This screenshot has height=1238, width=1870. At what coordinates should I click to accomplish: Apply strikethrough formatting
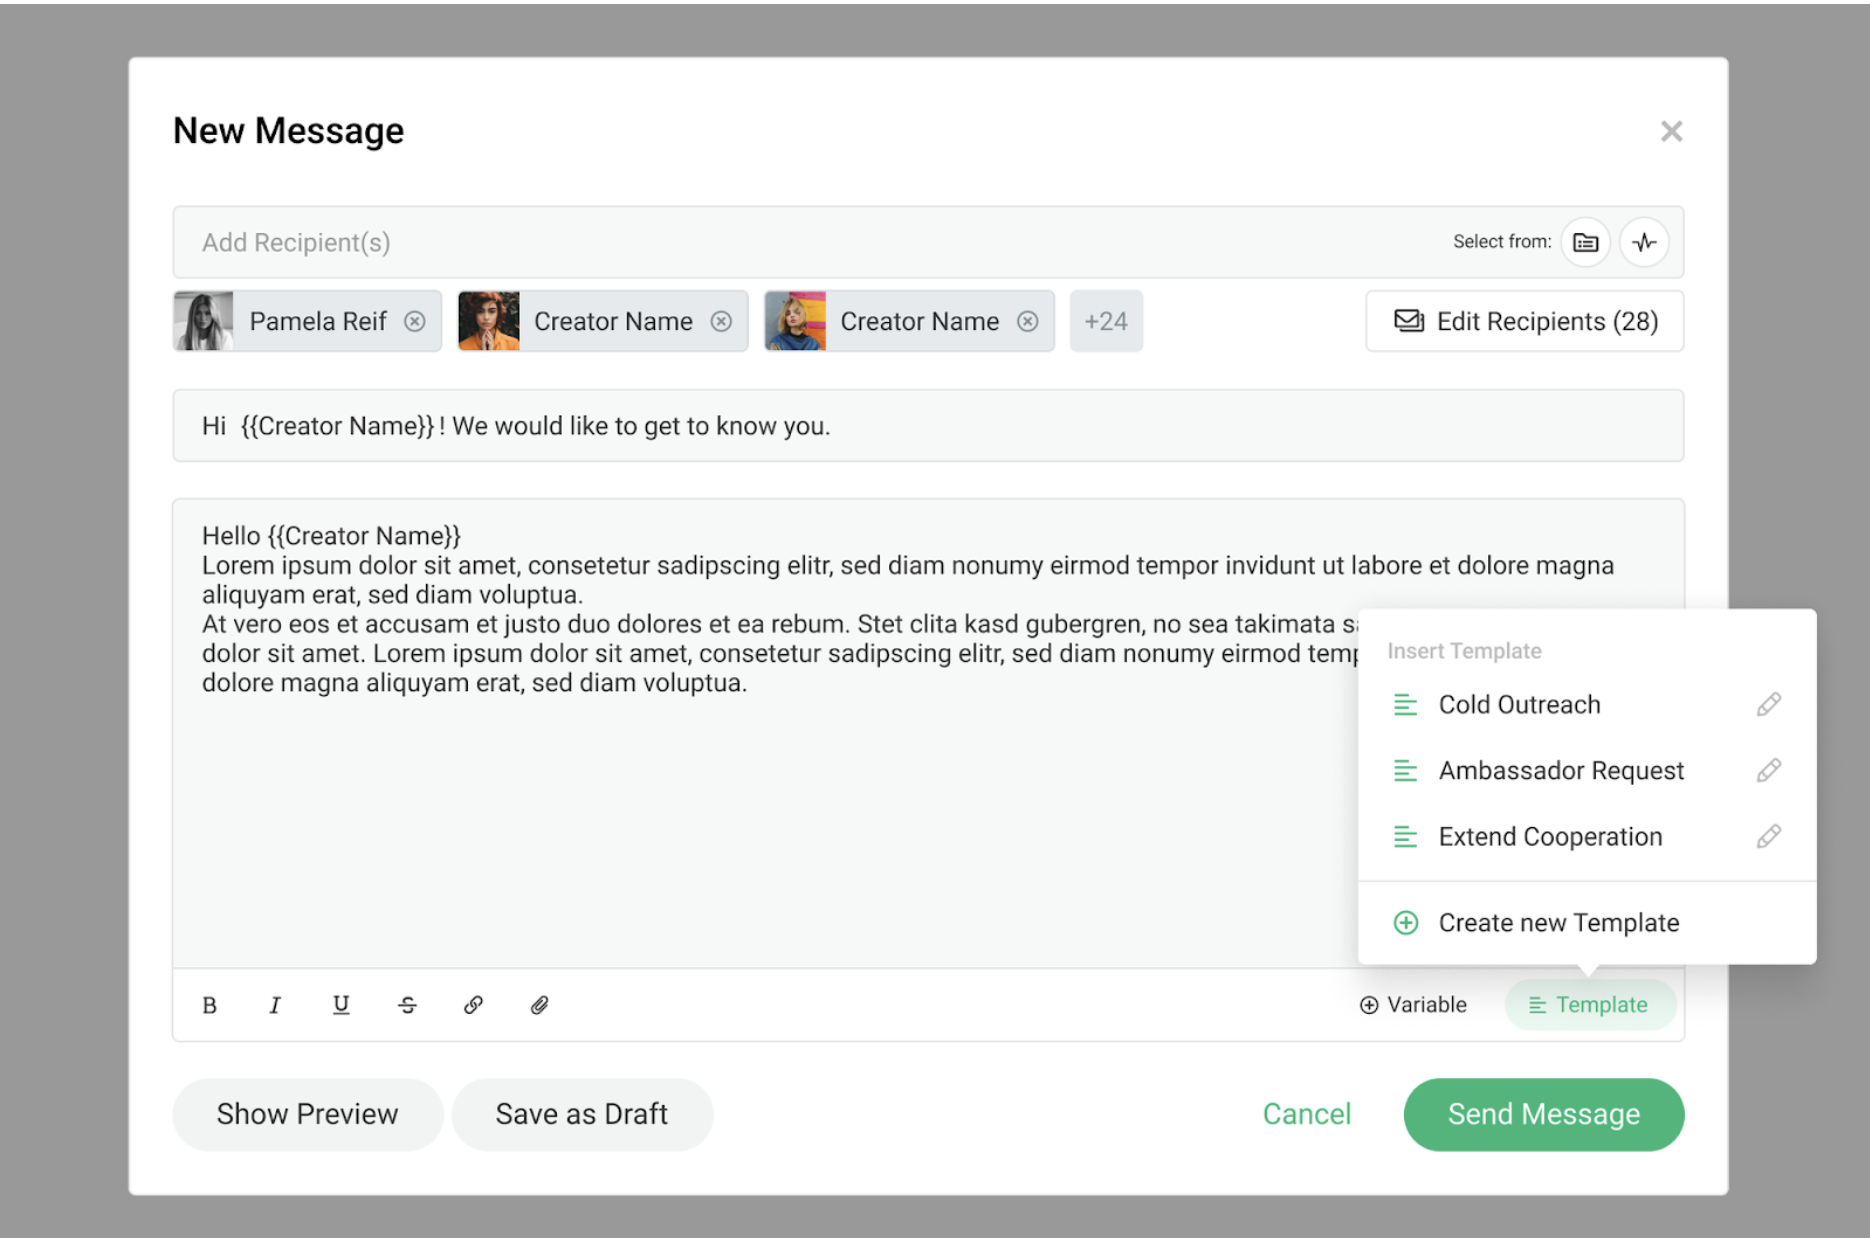click(407, 1005)
